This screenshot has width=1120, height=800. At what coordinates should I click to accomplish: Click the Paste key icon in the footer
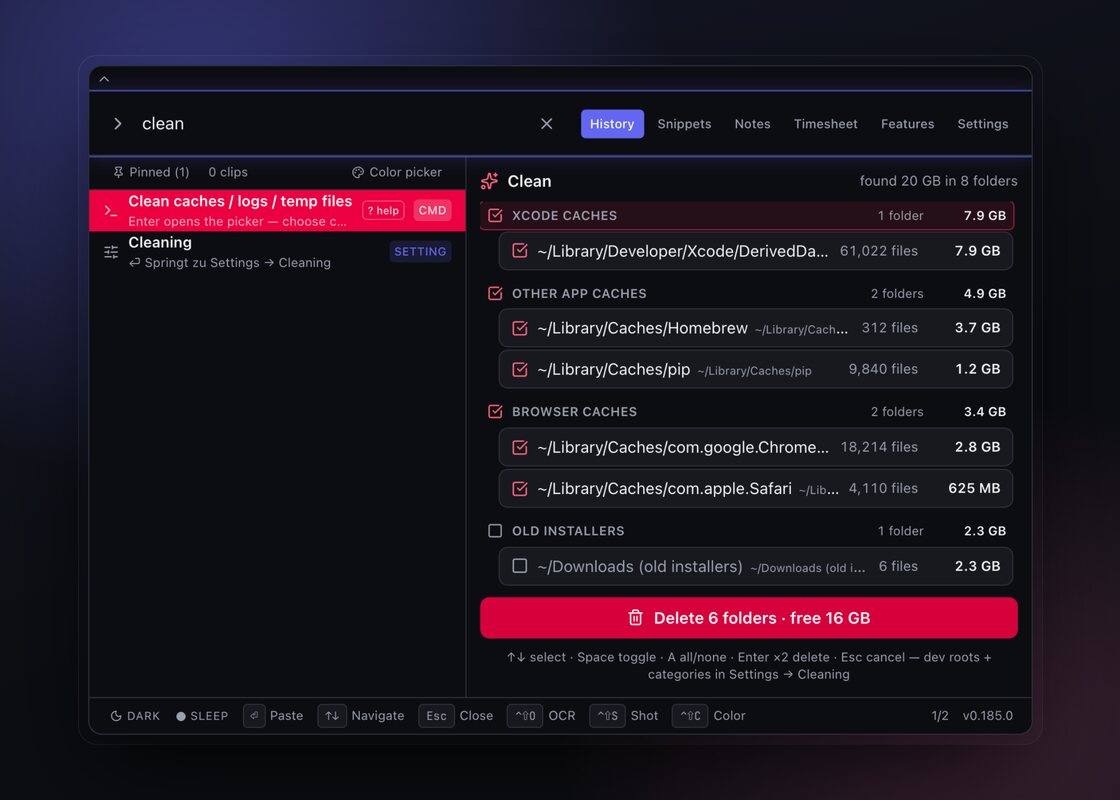click(x=254, y=716)
